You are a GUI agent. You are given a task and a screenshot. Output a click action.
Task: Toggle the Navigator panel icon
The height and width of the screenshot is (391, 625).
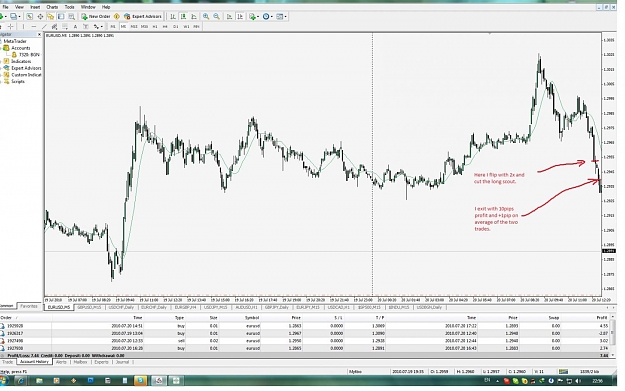point(50,16)
